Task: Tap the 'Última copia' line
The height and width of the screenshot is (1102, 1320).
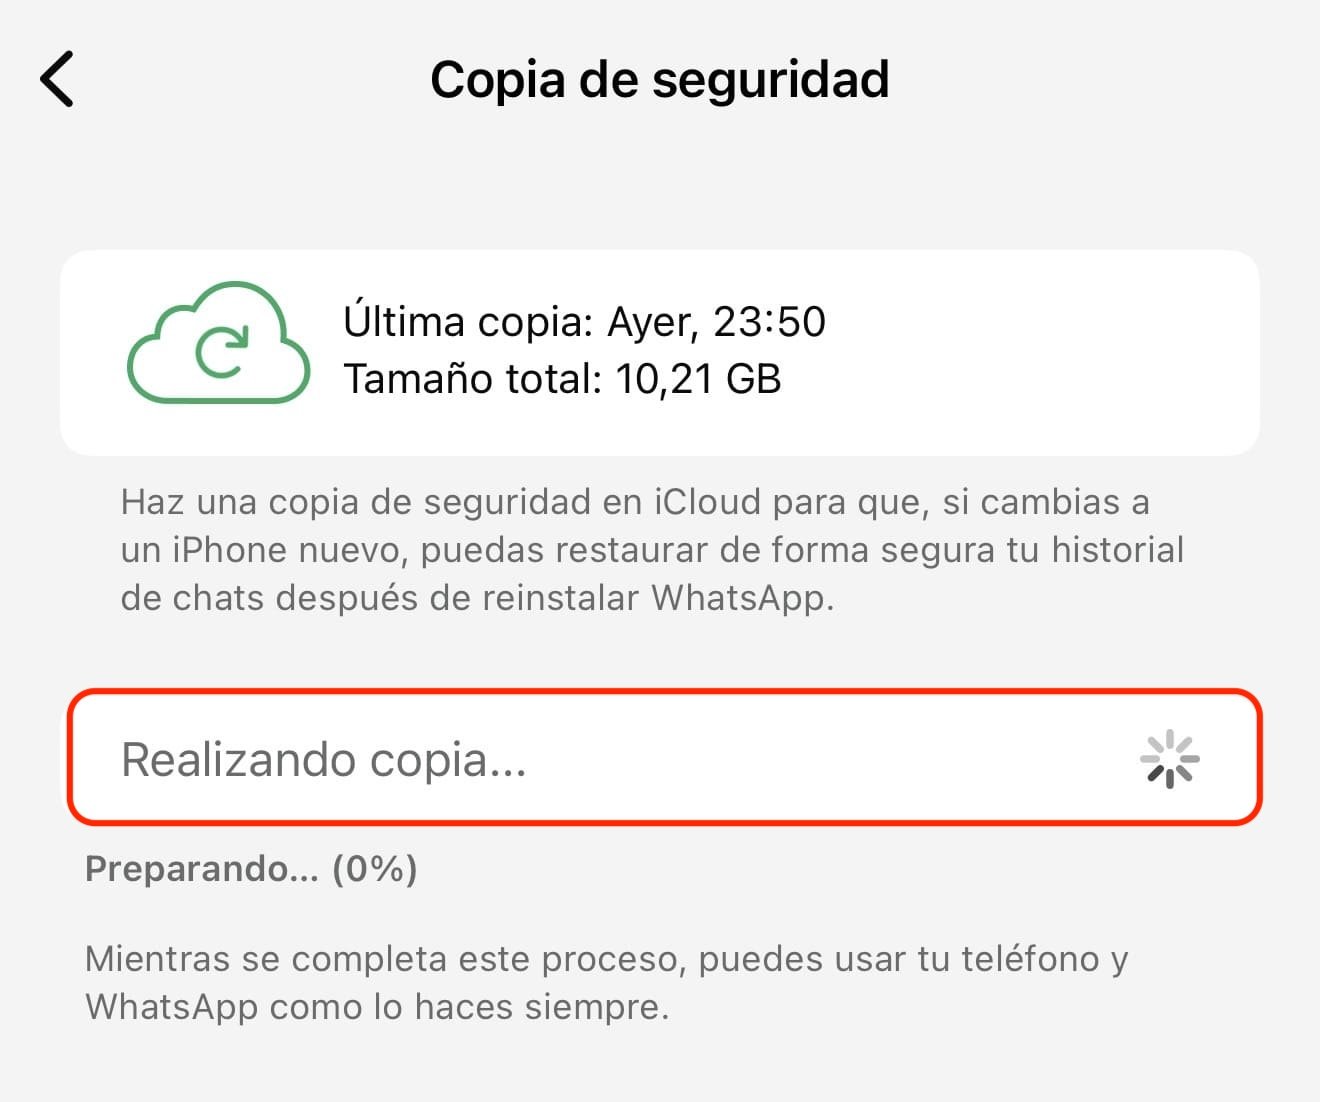Action: coord(584,322)
